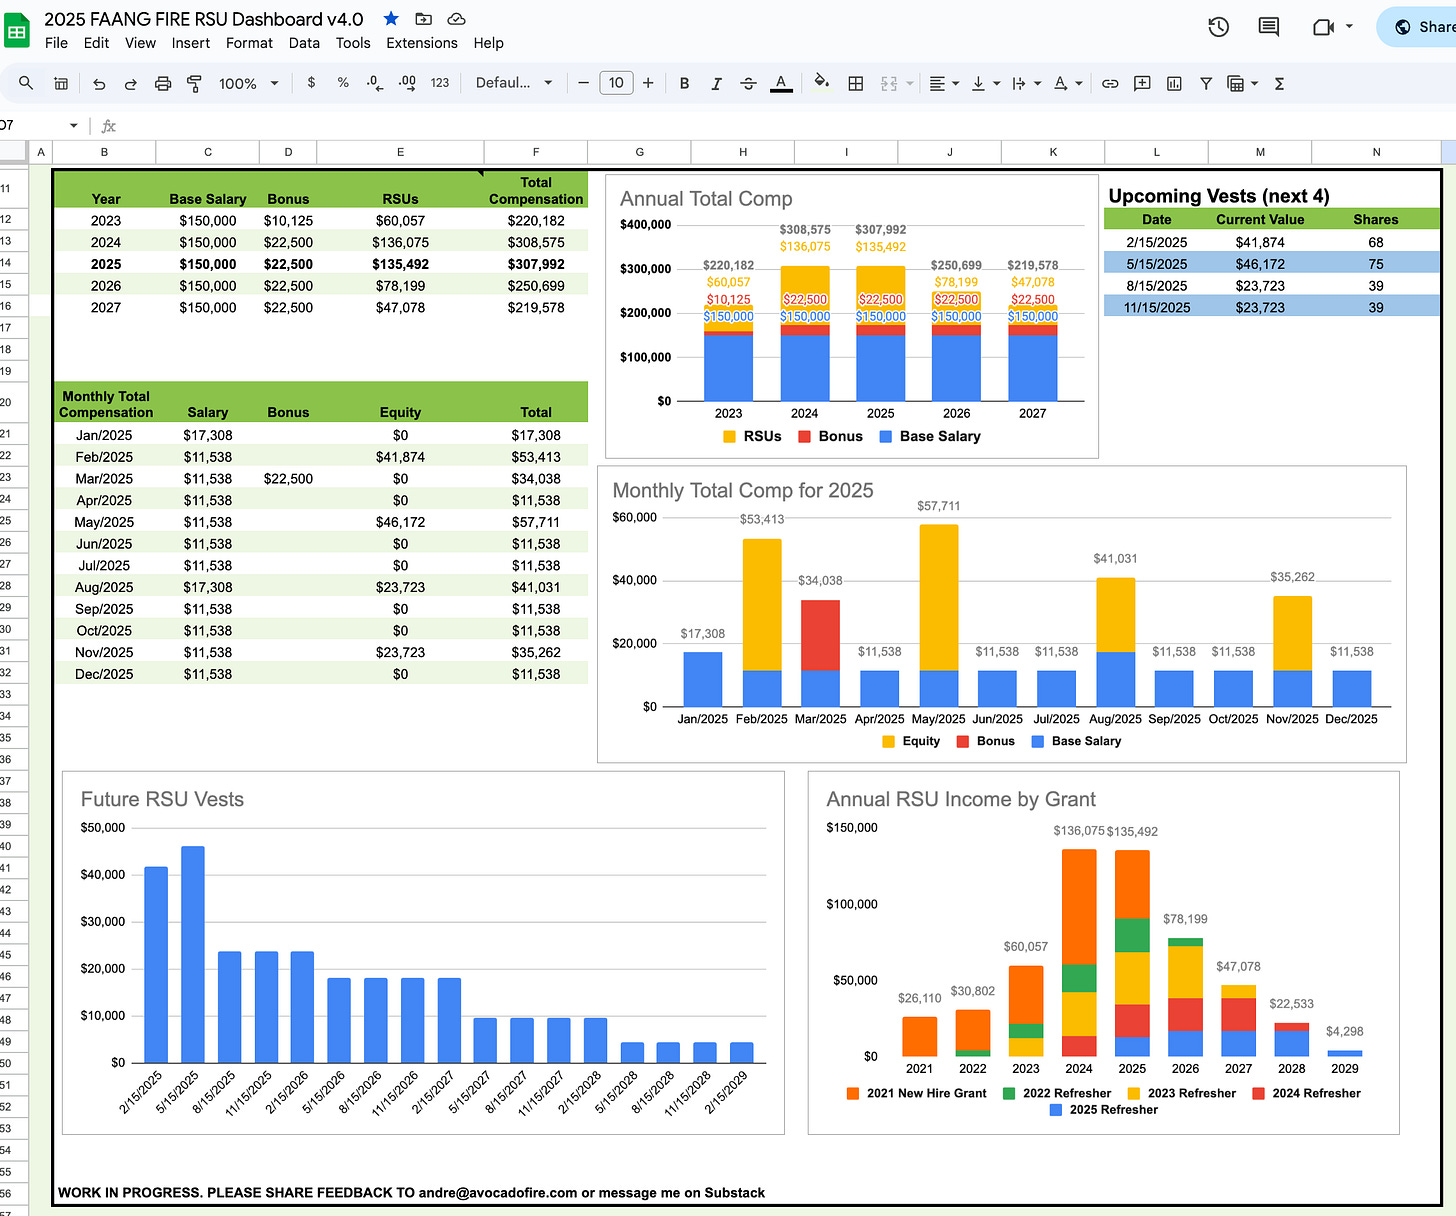This screenshot has height=1216, width=1456.
Task: Open the name box dropdown arrow
Action: 73,126
